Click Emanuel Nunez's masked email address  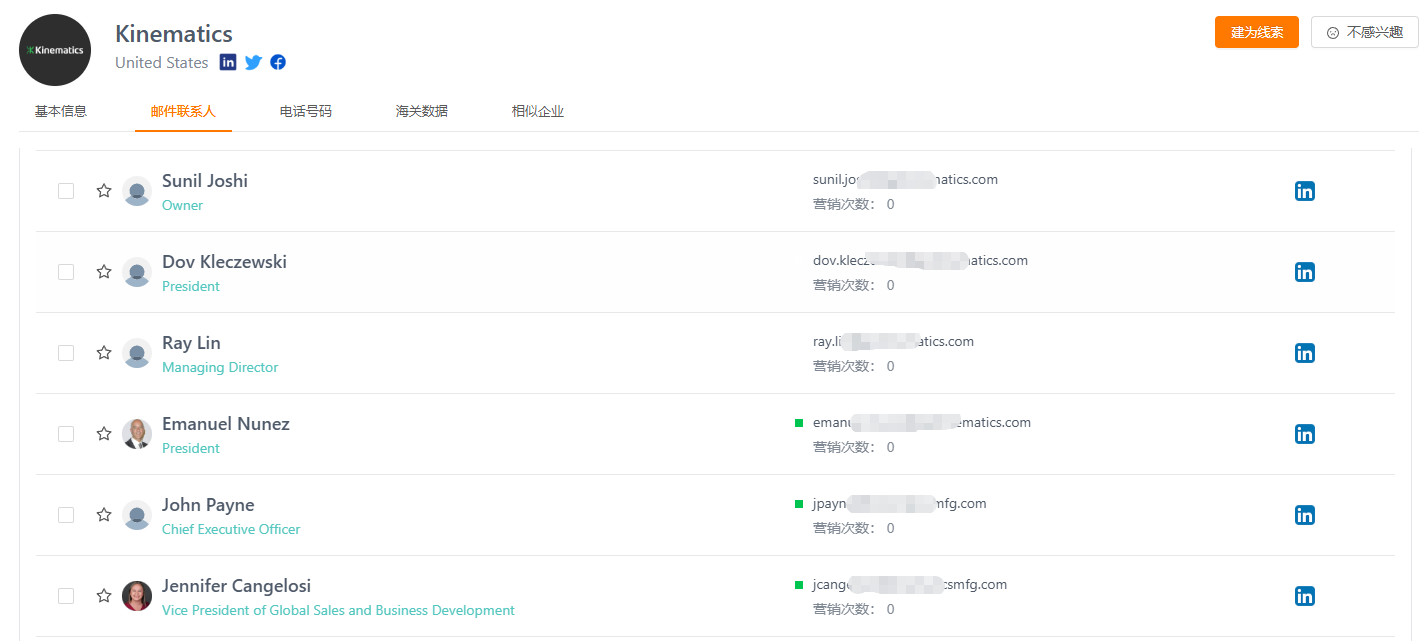(922, 423)
